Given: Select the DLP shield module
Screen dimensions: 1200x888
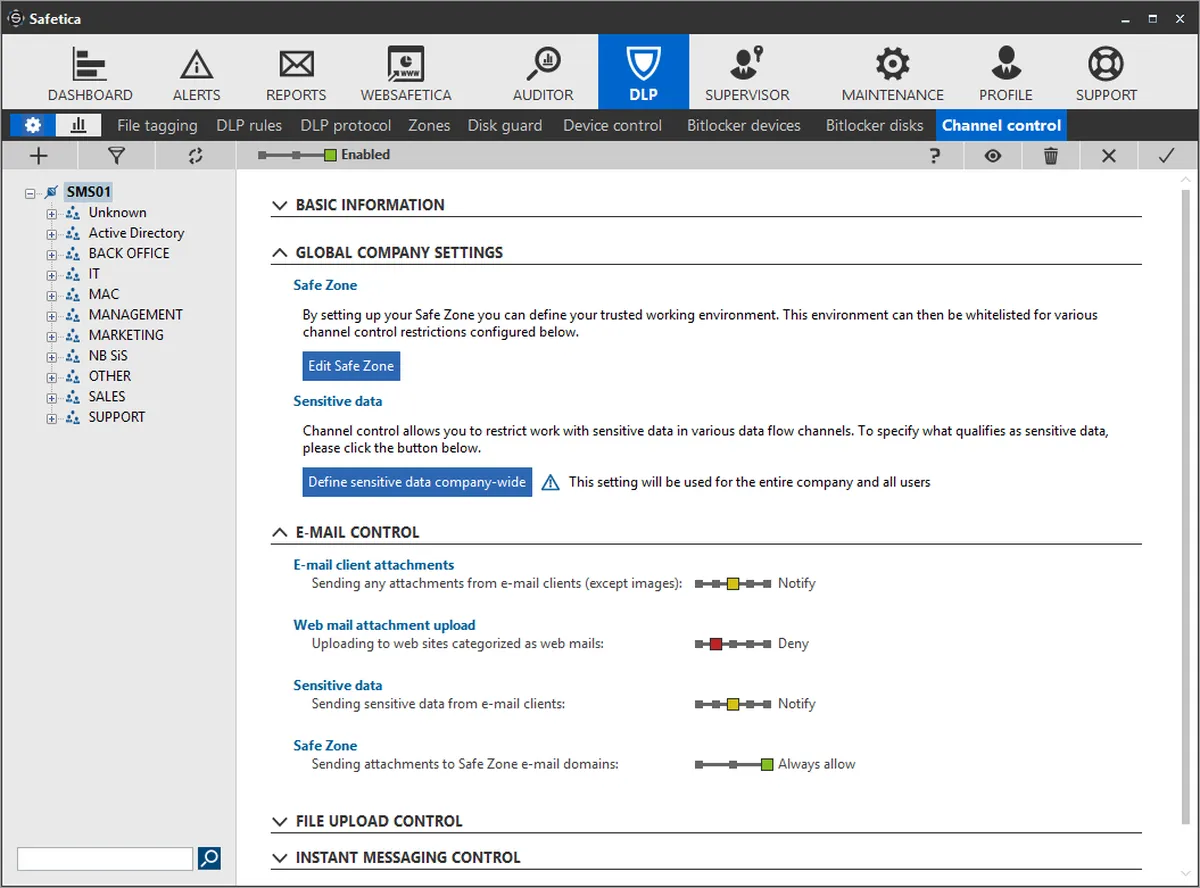Looking at the screenshot, I should point(643,72).
